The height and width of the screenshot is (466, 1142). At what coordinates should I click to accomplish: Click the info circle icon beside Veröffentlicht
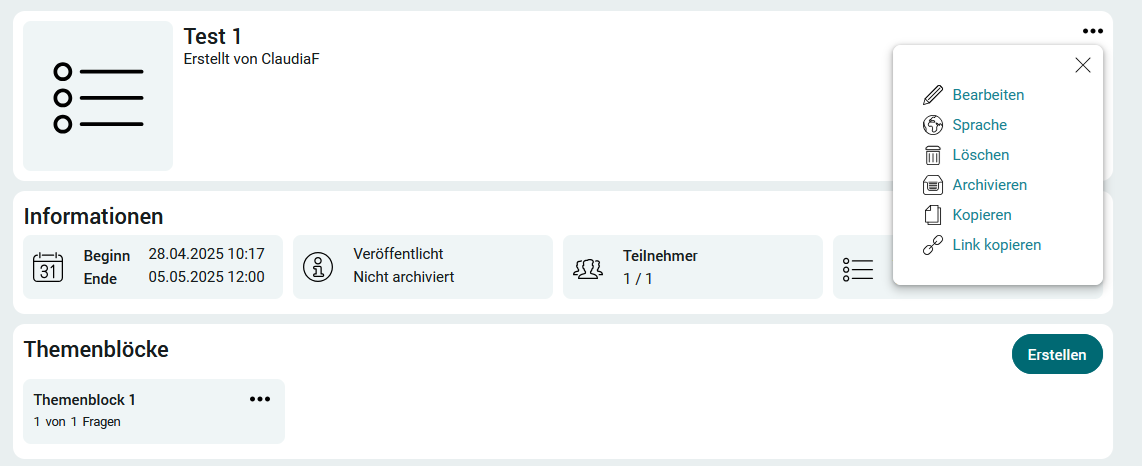point(318,266)
